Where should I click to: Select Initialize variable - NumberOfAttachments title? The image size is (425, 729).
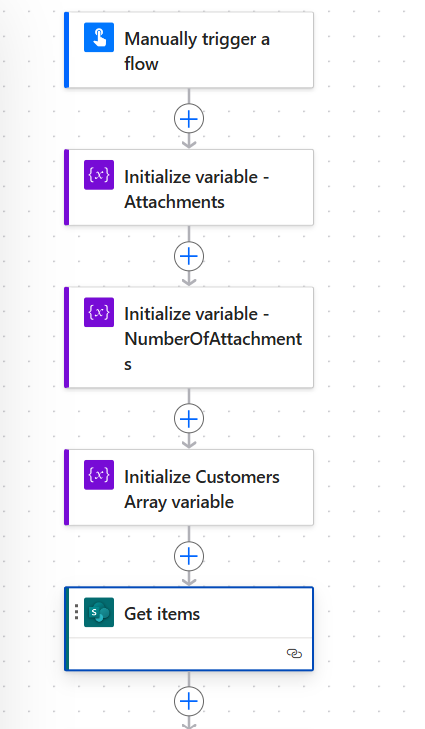[x=213, y=339]
